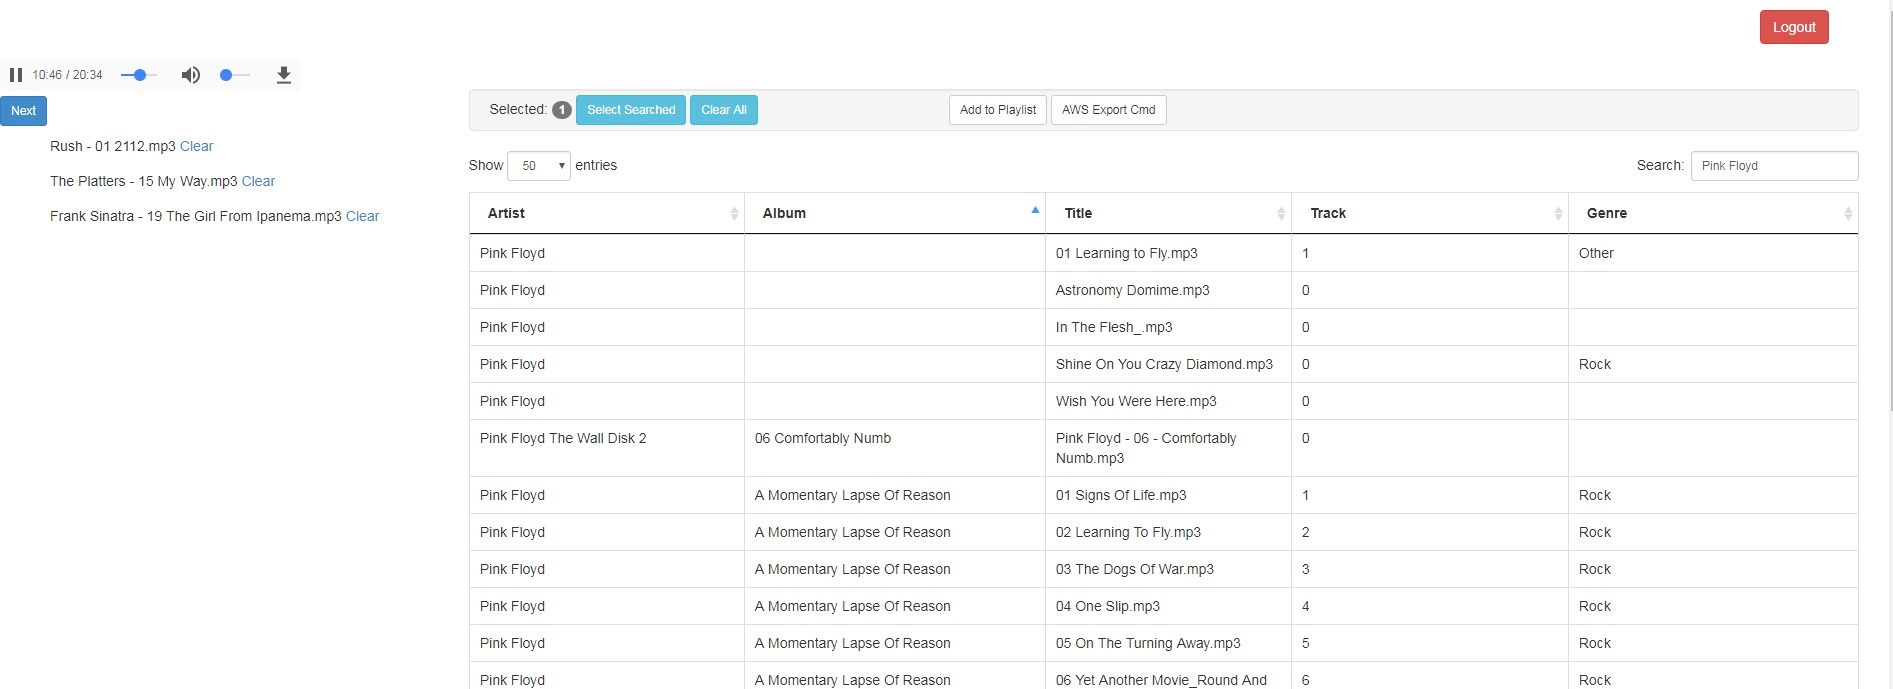Remove The Platters My Way from queue
The image size is (1893, 689).
pos(258,181)
